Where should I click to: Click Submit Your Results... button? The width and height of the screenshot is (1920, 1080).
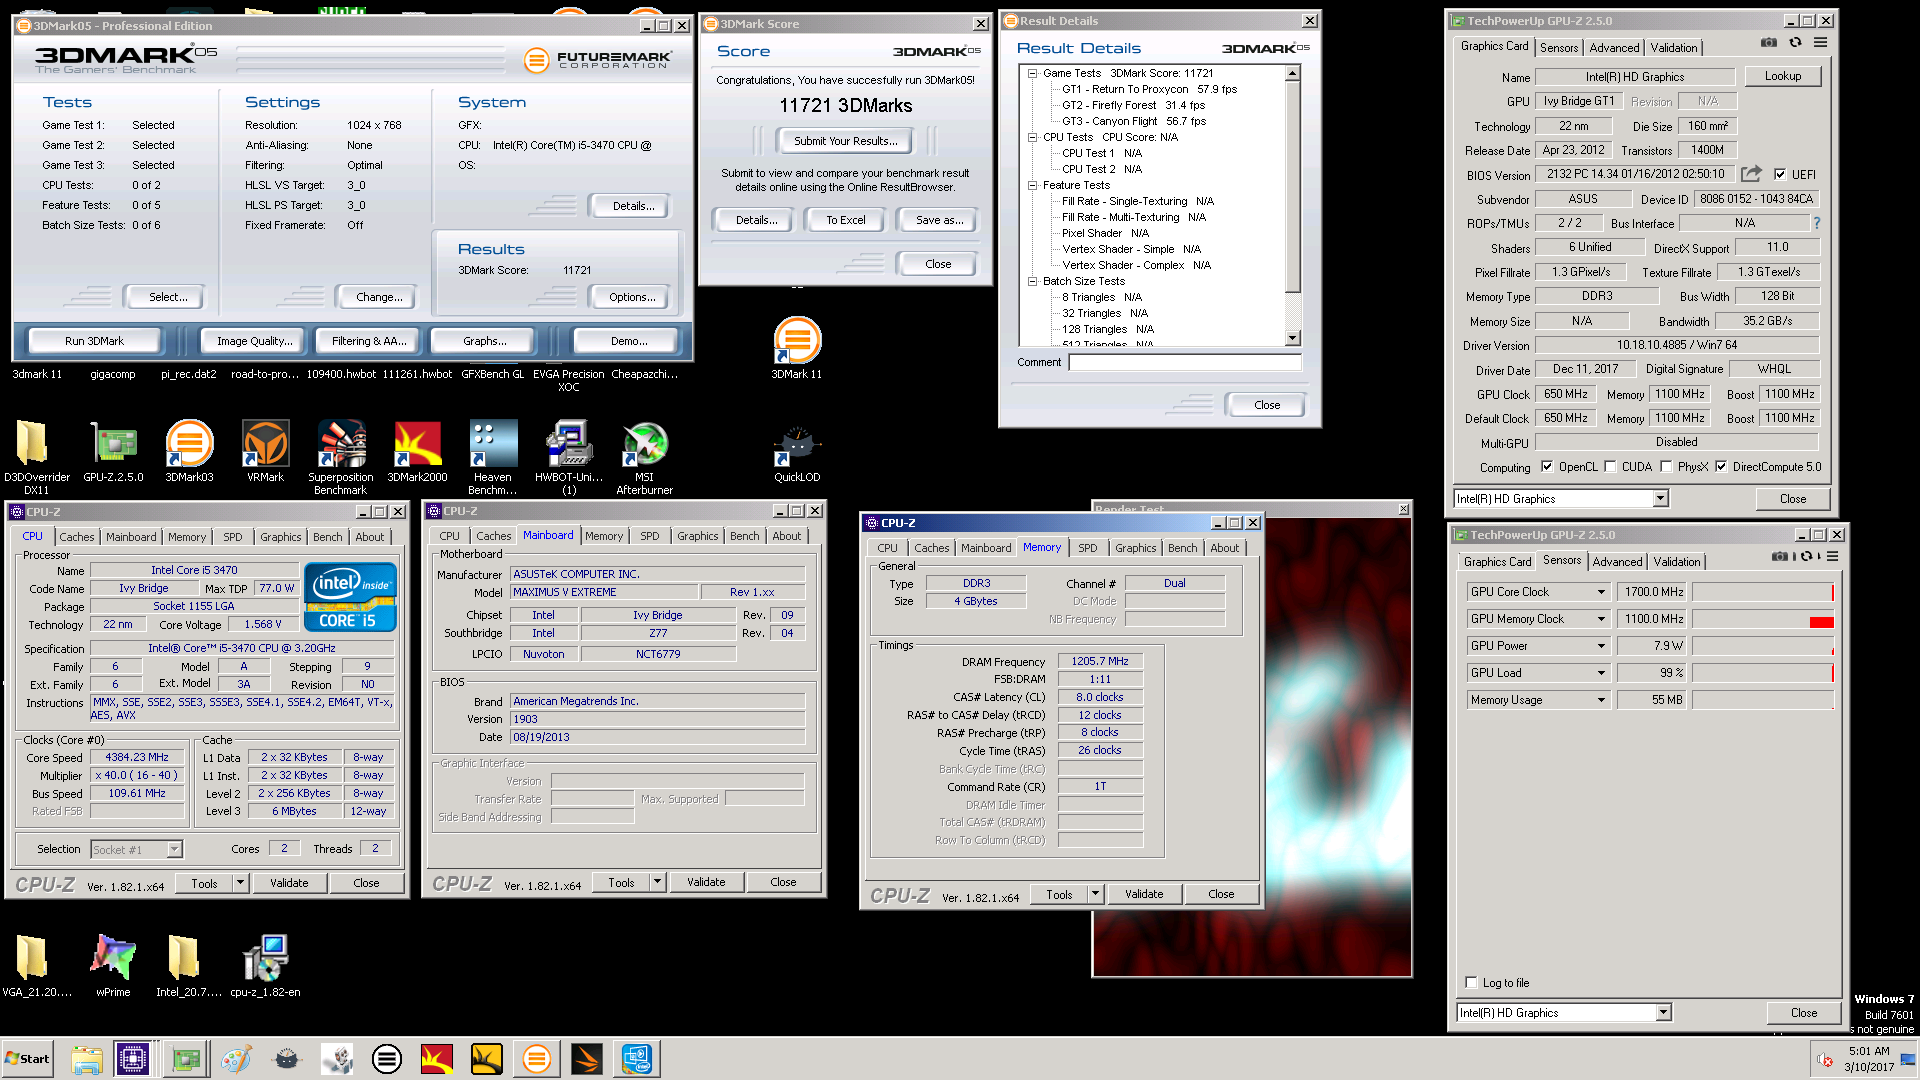[x=846, y=141]
